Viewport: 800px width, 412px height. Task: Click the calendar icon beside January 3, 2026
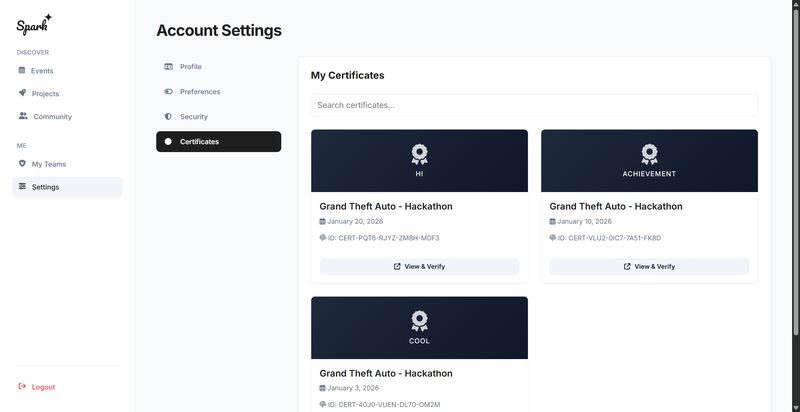point(322,388)
